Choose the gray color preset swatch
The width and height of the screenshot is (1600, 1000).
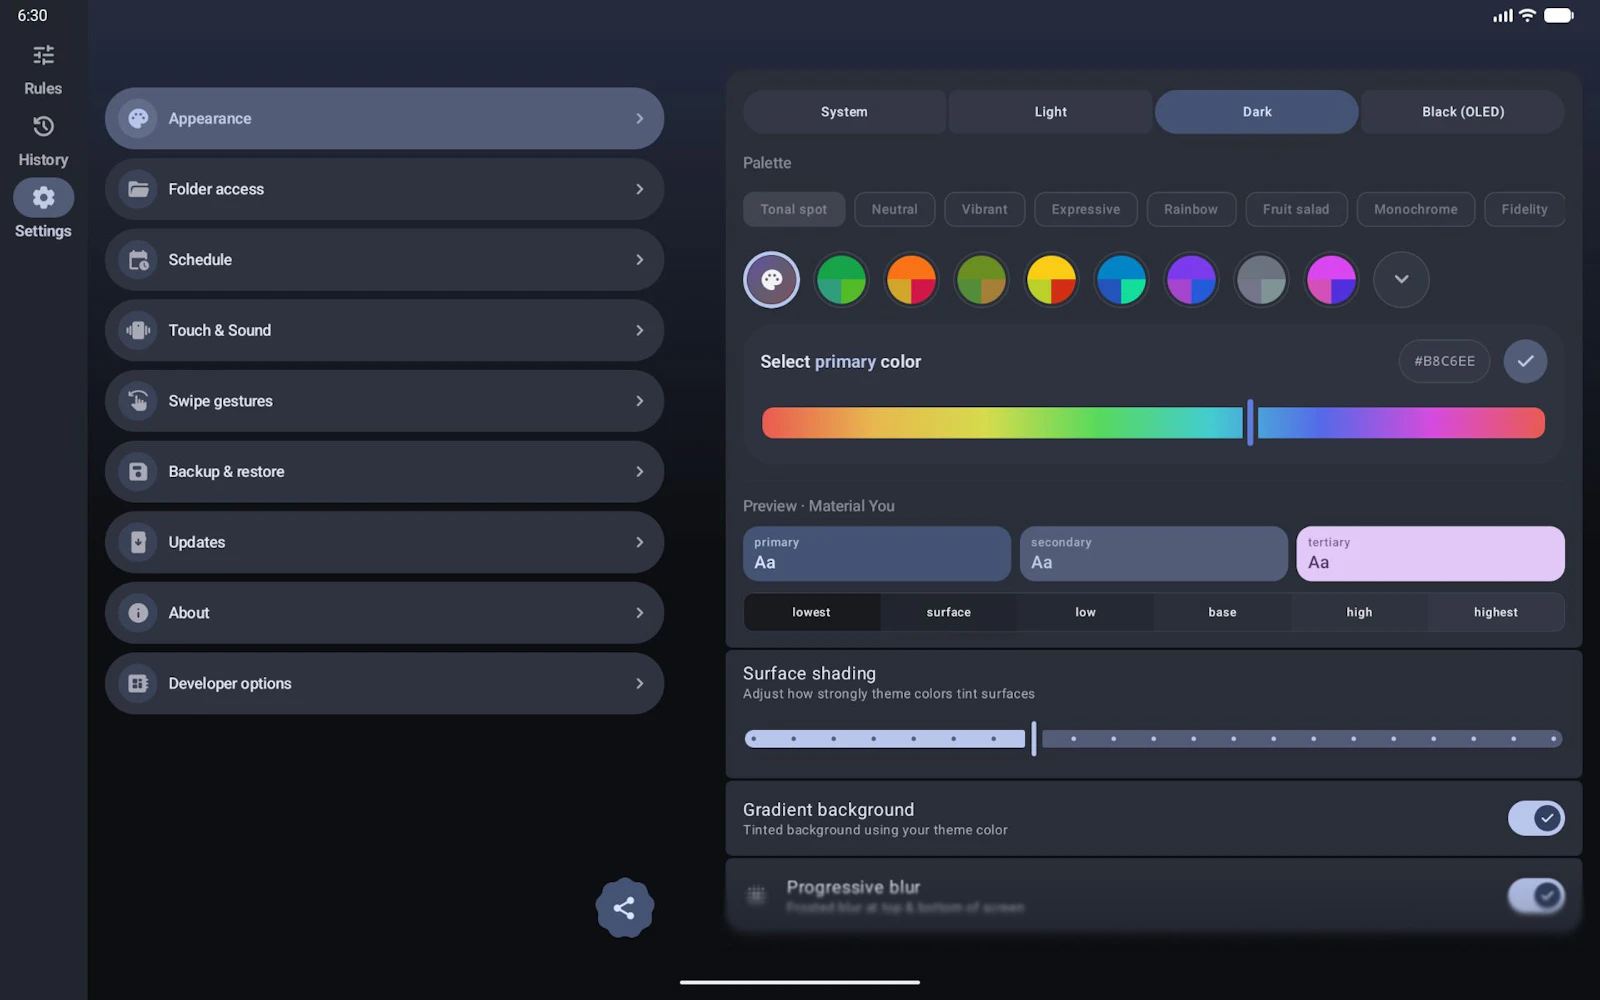point(1261,279)
